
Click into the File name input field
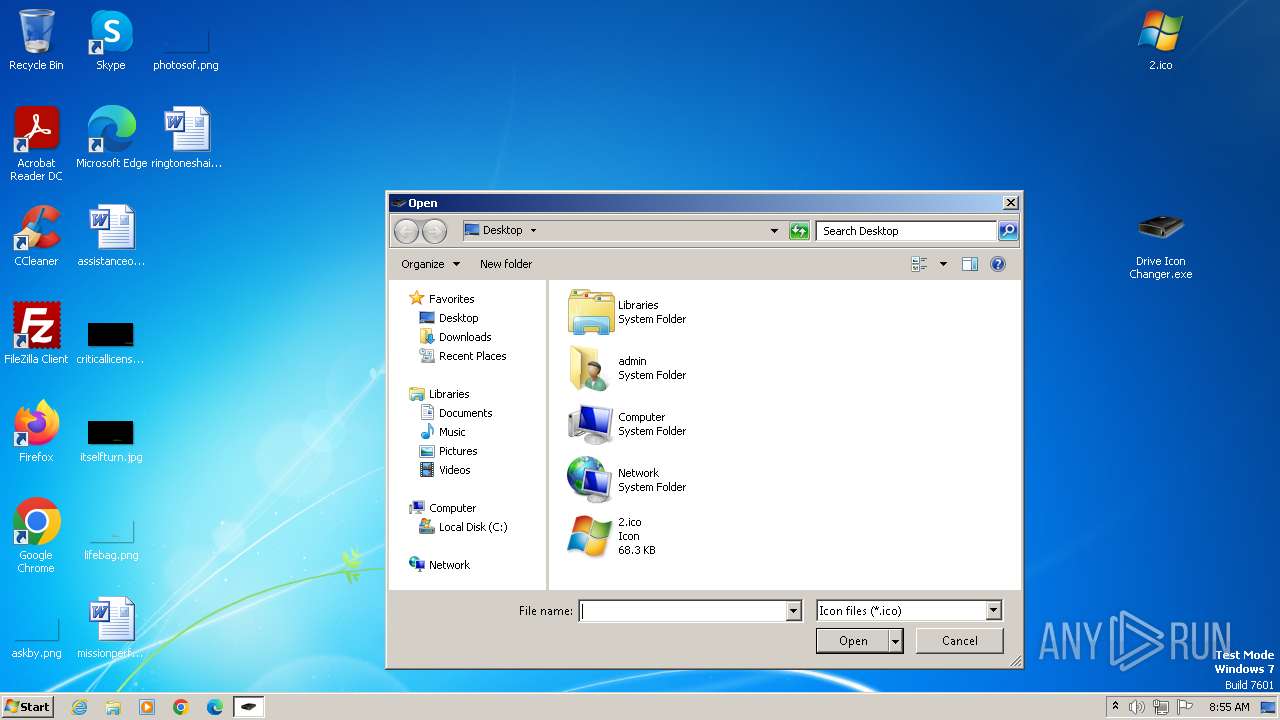pos(683,611)
